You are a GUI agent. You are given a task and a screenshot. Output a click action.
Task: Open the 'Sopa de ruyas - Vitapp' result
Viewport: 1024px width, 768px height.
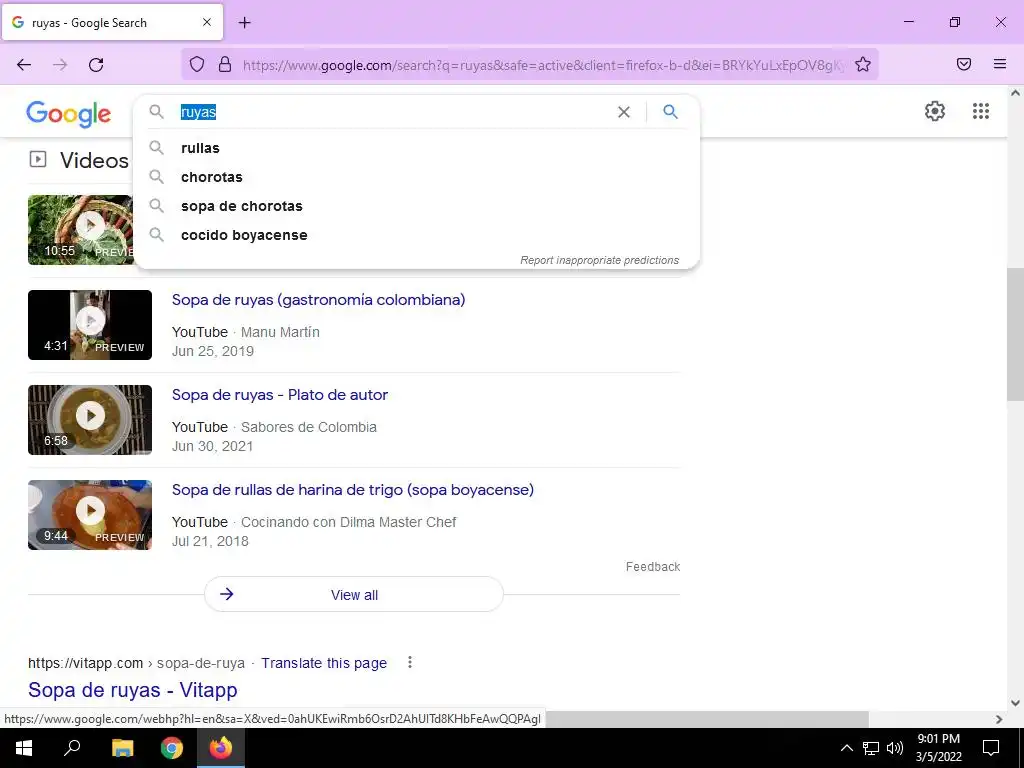point(133,690)
